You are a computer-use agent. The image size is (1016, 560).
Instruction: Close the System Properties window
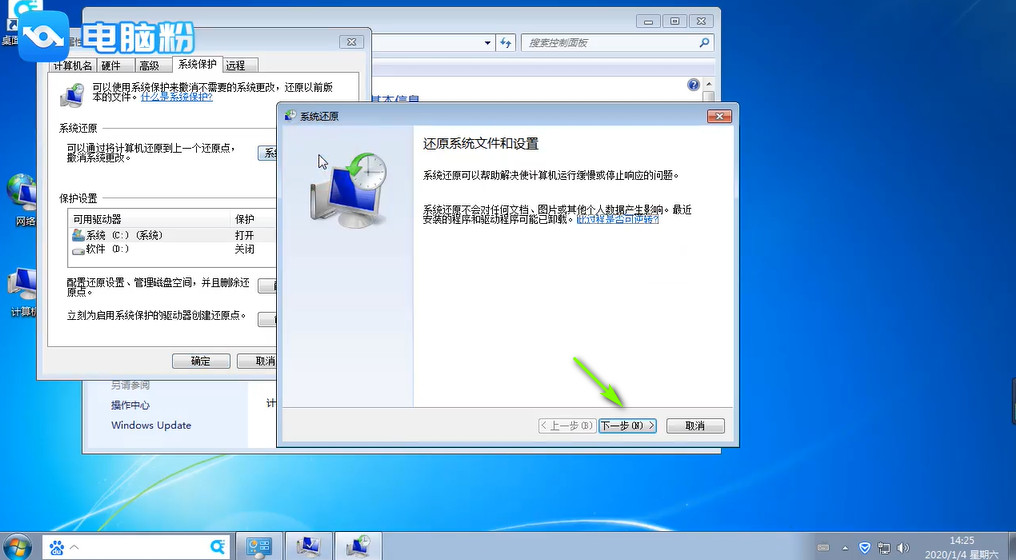[351, 41]
